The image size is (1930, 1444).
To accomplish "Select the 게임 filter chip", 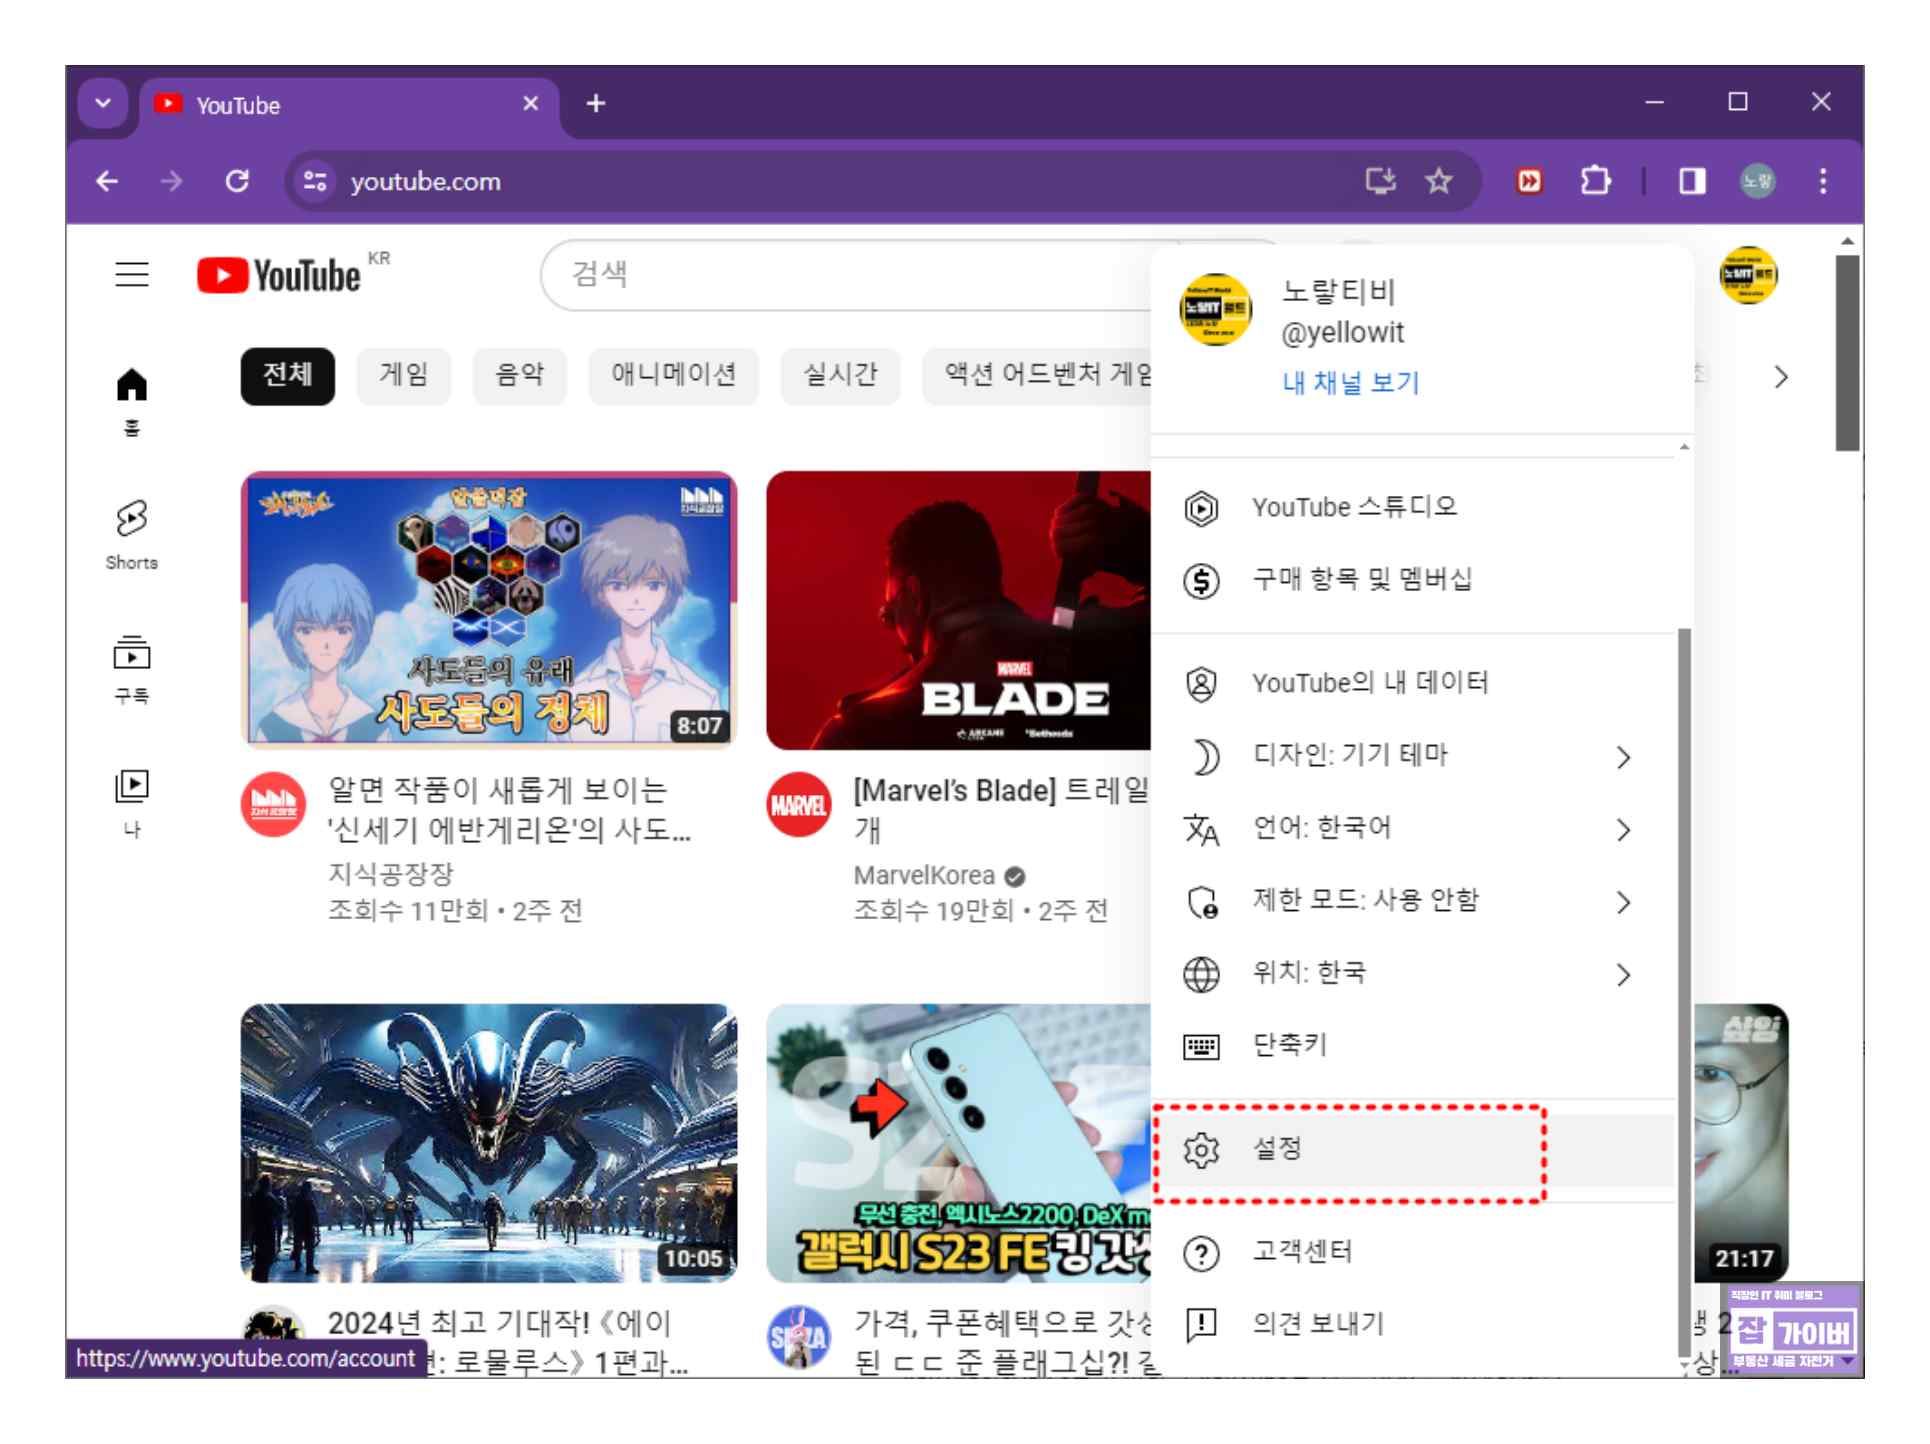I will [x=403, y=375].
